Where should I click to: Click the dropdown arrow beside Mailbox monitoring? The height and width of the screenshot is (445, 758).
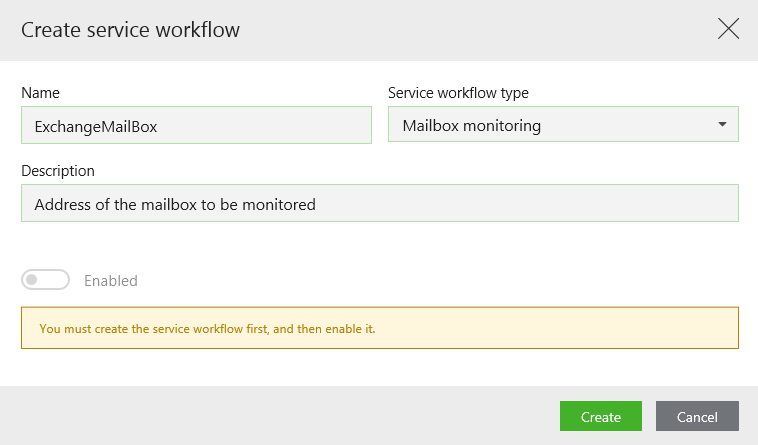(722, 125)
